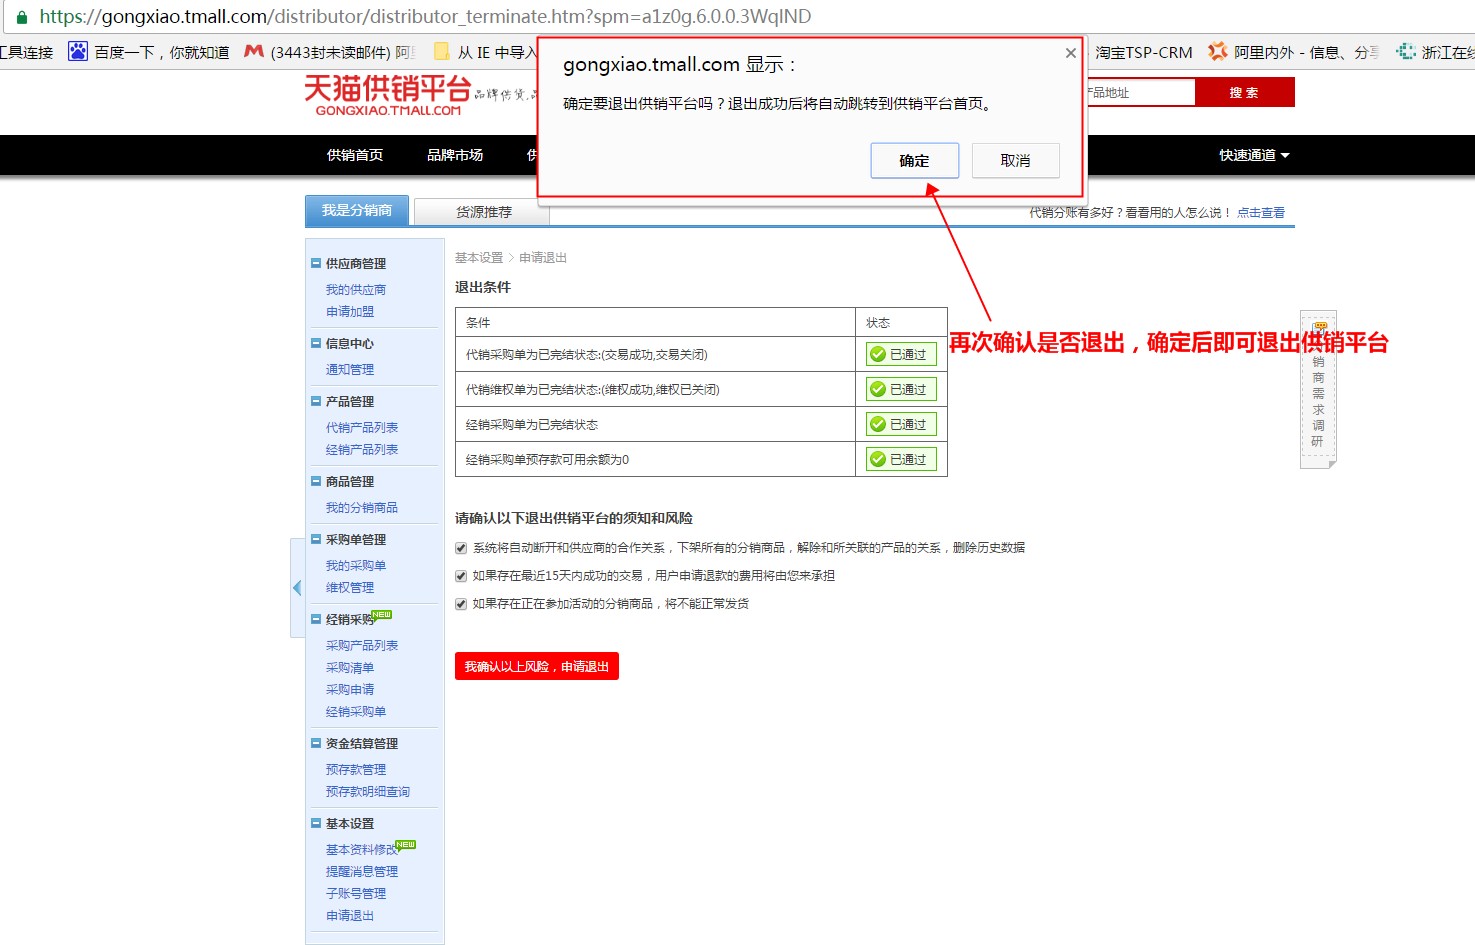This screenshot has height=945, width=1475.
Task: Select the 我是分销商 tab
Action: coord(357,210)
